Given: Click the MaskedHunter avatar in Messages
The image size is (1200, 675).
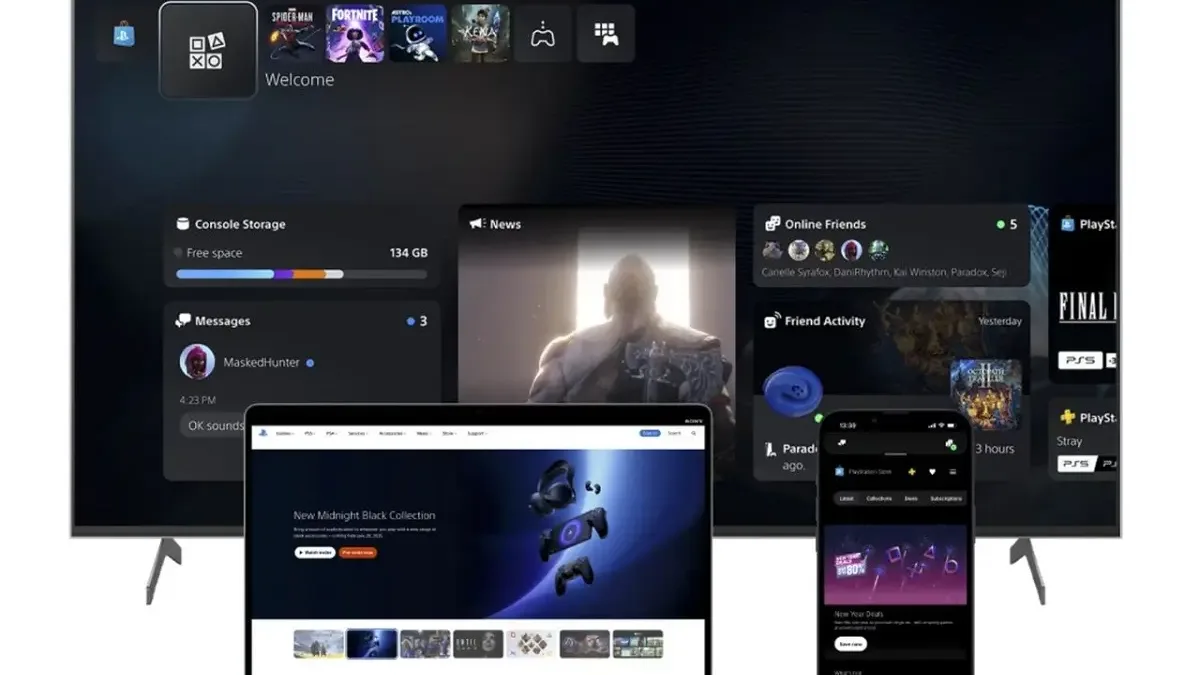Looking at the screenshot, I should pos(197,362).
